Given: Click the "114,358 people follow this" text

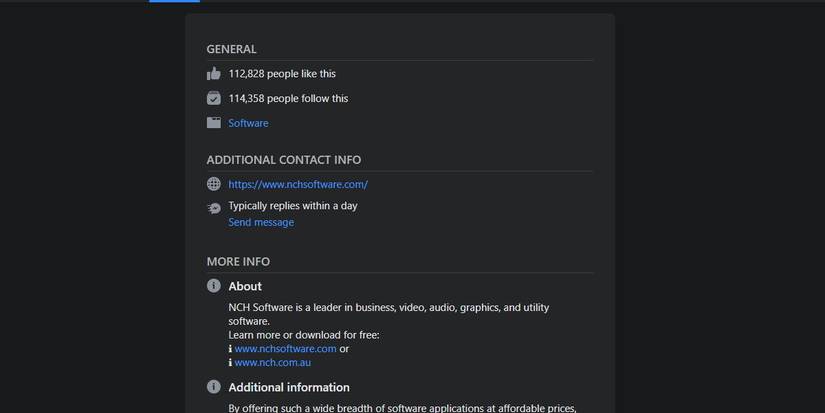Looking at the screenshot, I should click(x=288, y=98).
